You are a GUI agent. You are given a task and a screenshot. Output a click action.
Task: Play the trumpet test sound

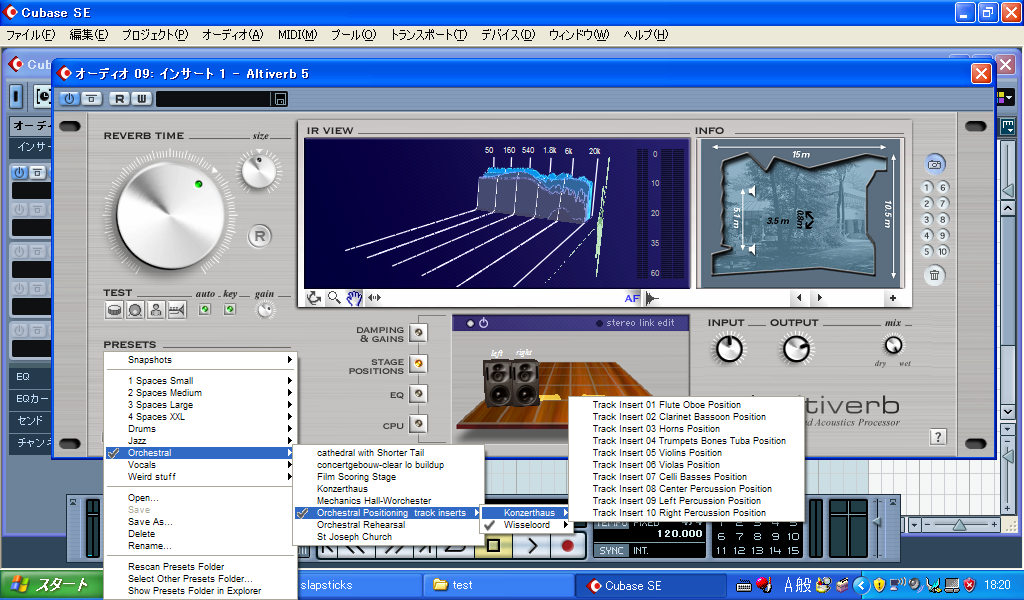point(177,310)
